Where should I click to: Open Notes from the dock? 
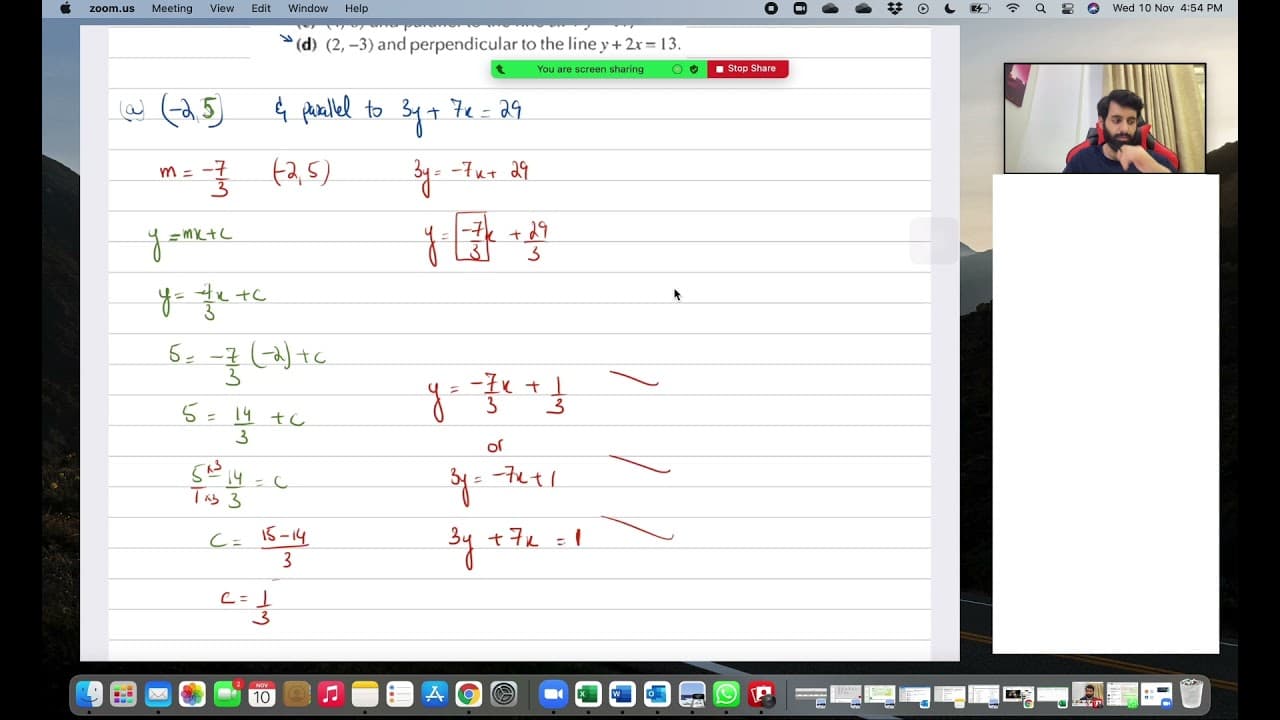365,694
